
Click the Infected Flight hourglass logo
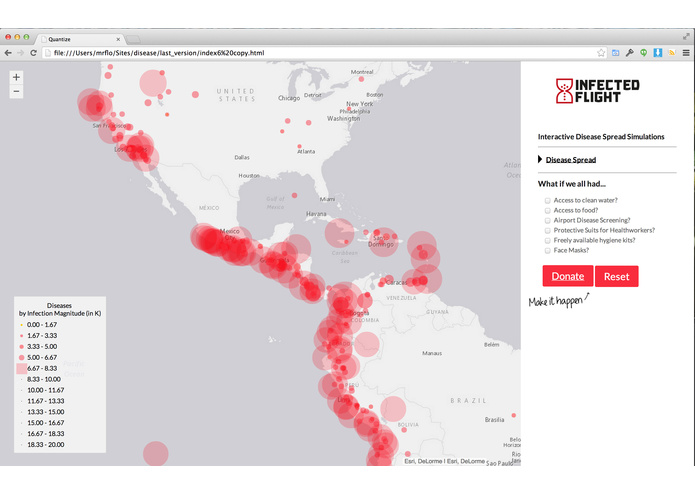pos(564,91)
